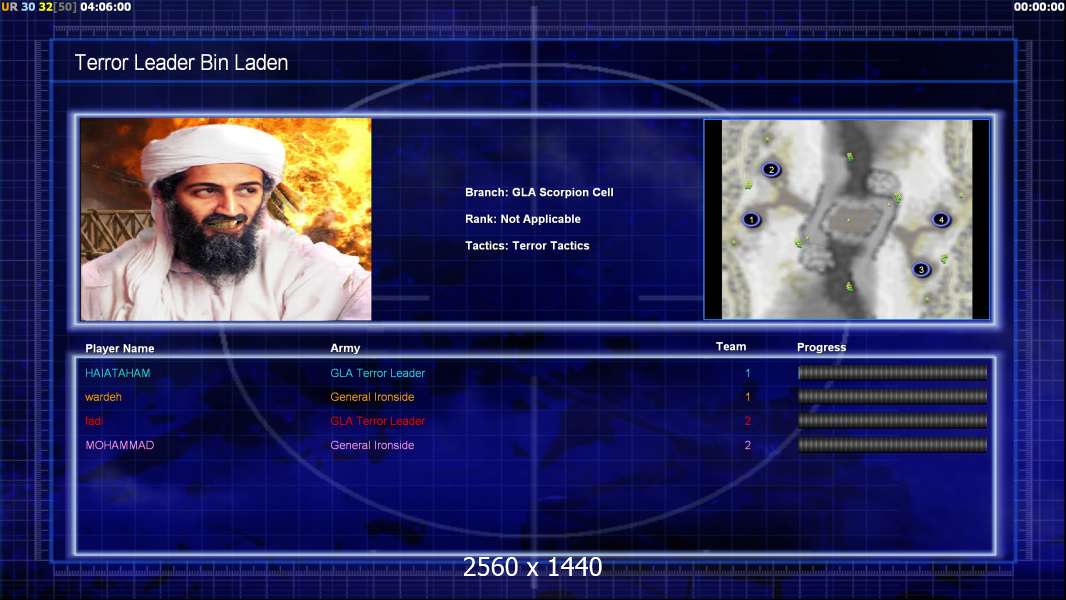Click 'Tactics: Terror Tactics' text
Viewport: 1066px width, 600px height.
click(527, 245)
